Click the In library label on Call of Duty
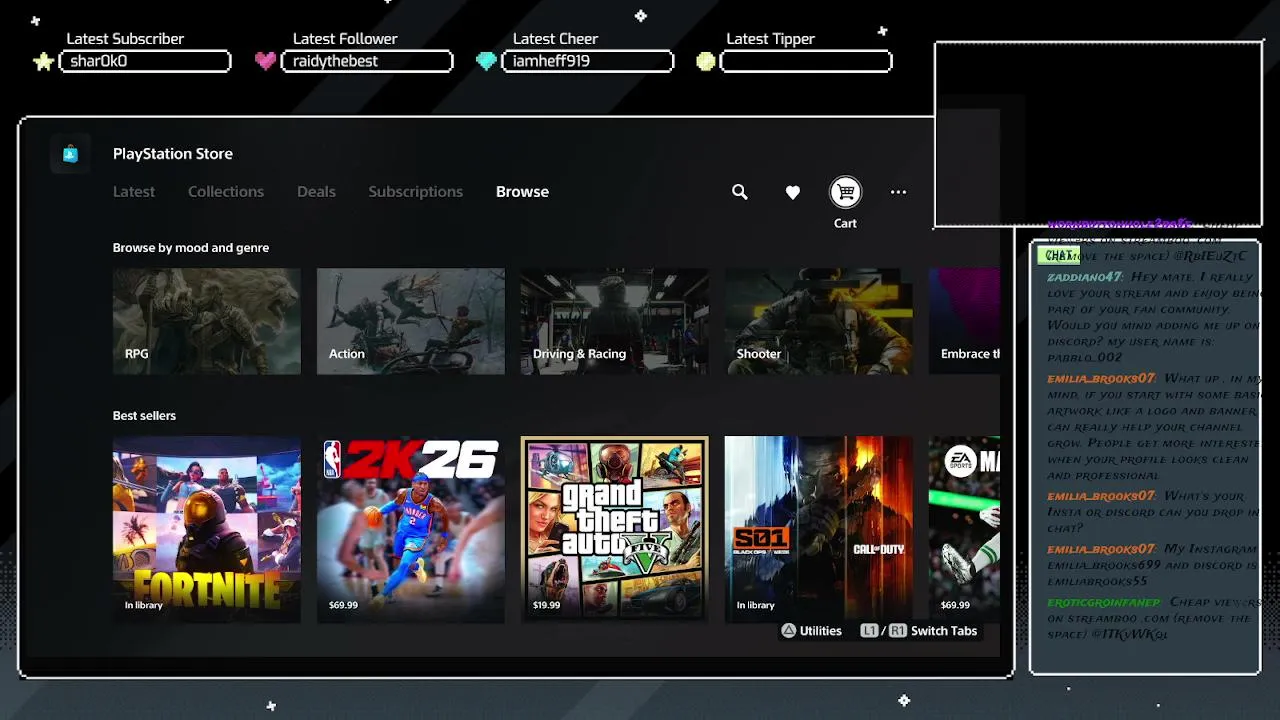1280x720 pixels. click(x=756, y=605)
